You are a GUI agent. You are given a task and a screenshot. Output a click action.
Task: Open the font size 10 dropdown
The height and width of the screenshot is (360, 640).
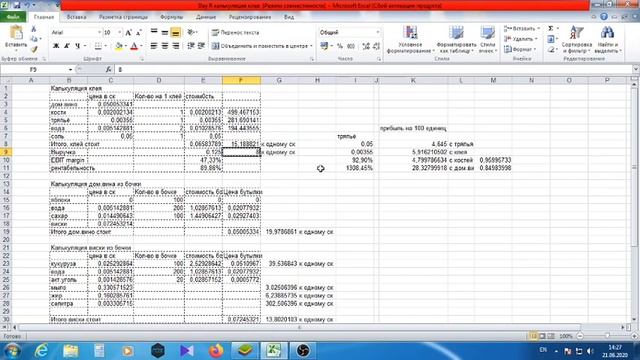pyautogui.click(x=120, y=32)
